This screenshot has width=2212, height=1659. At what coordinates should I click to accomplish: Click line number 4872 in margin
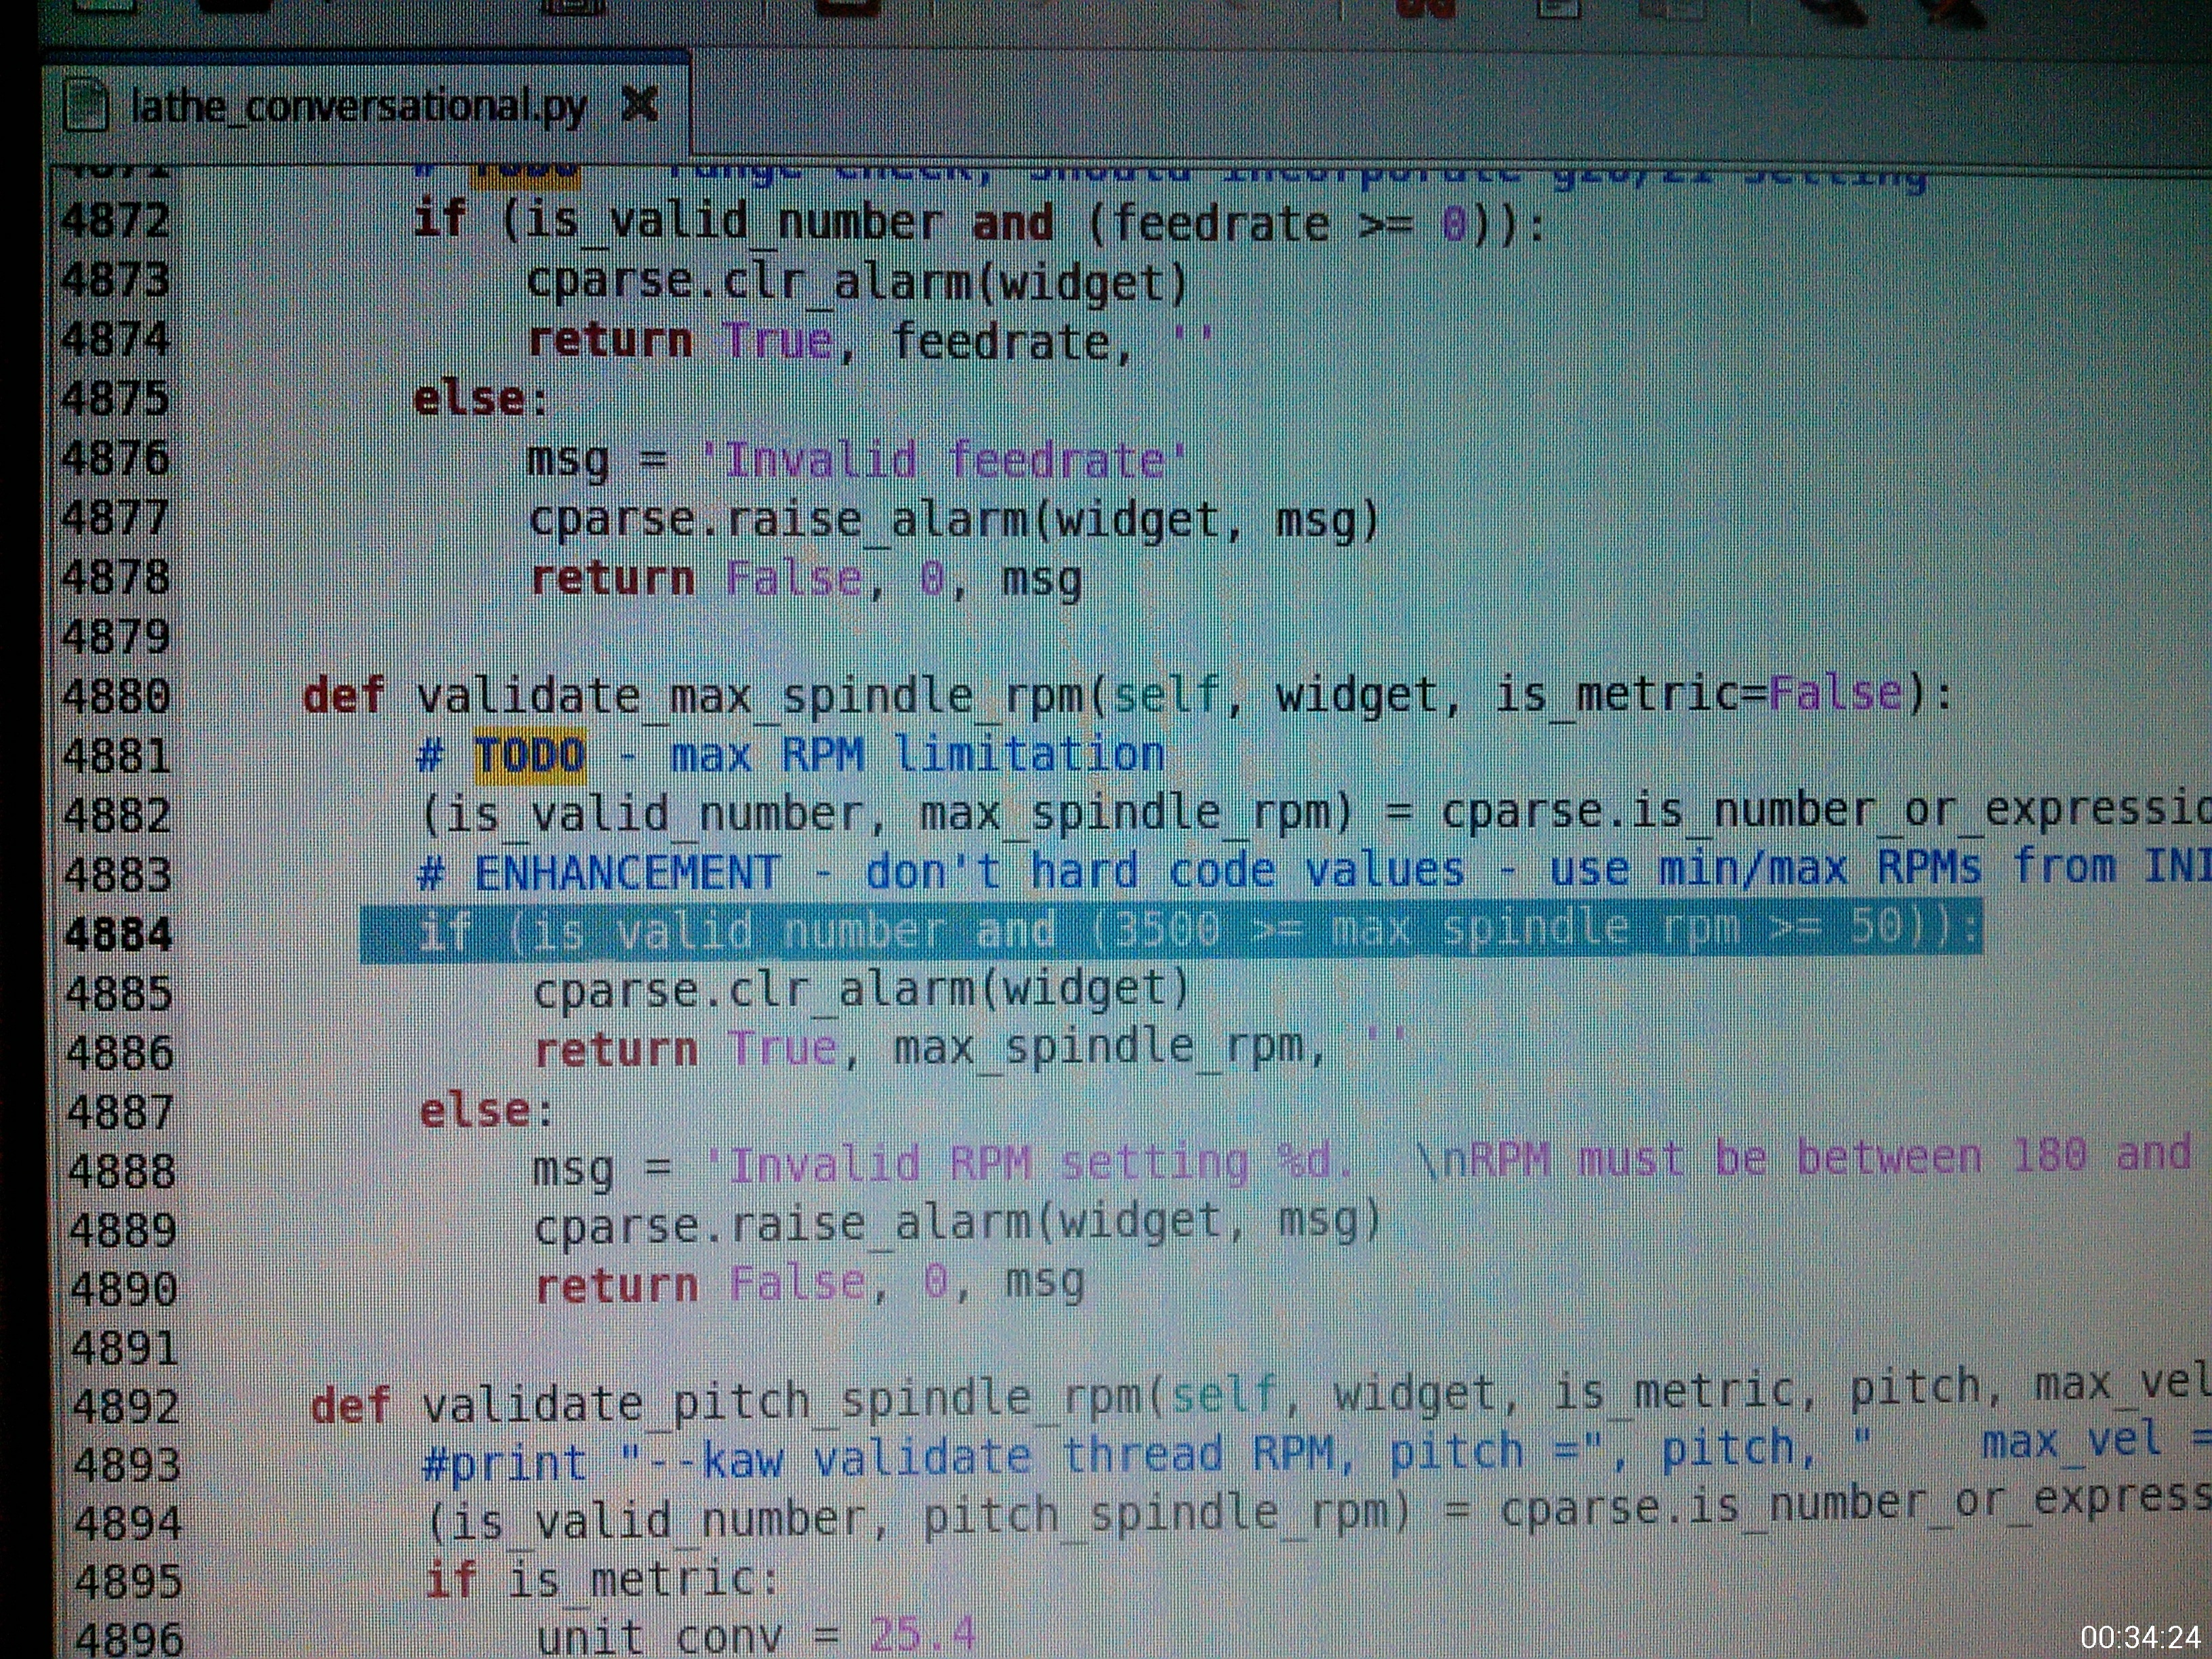114,221
